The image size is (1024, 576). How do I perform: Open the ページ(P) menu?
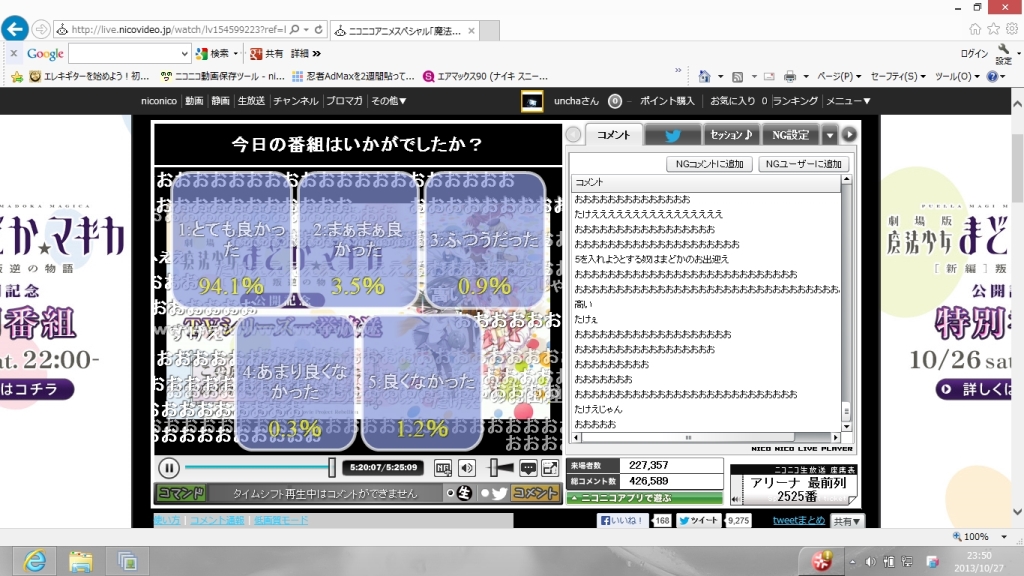(x=839, y=76)
